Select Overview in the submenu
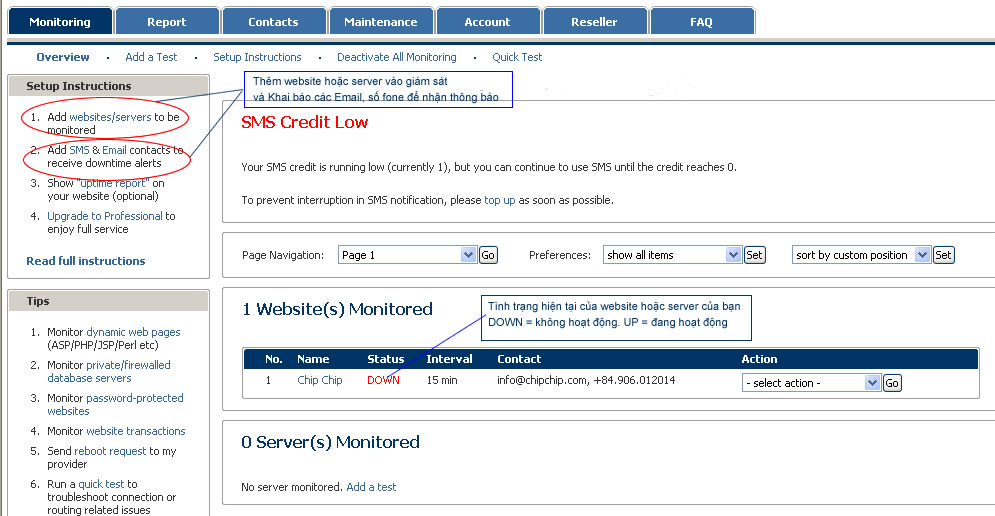 pos(63,57)
